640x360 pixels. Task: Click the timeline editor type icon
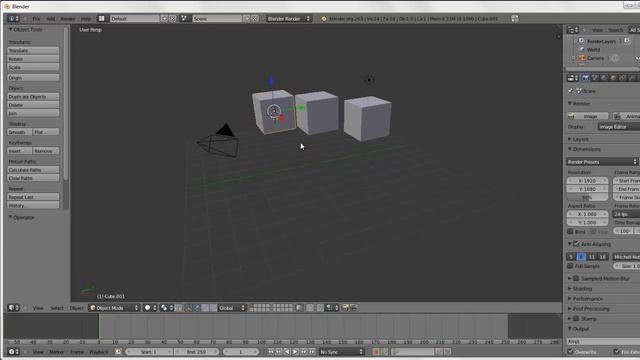(13, 352)
